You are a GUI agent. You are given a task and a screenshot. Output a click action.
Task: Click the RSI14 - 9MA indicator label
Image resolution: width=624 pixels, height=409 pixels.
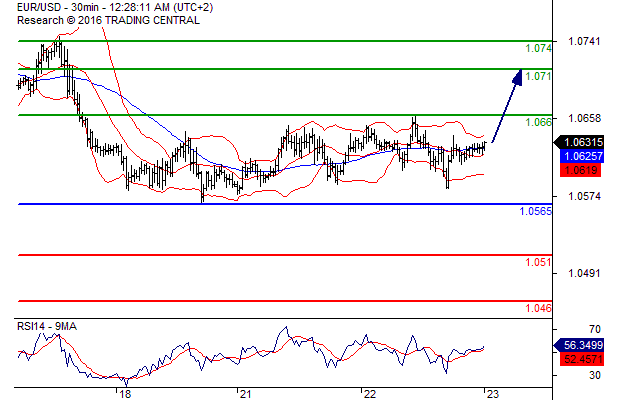pyautogui.click(x=47, y=327)
